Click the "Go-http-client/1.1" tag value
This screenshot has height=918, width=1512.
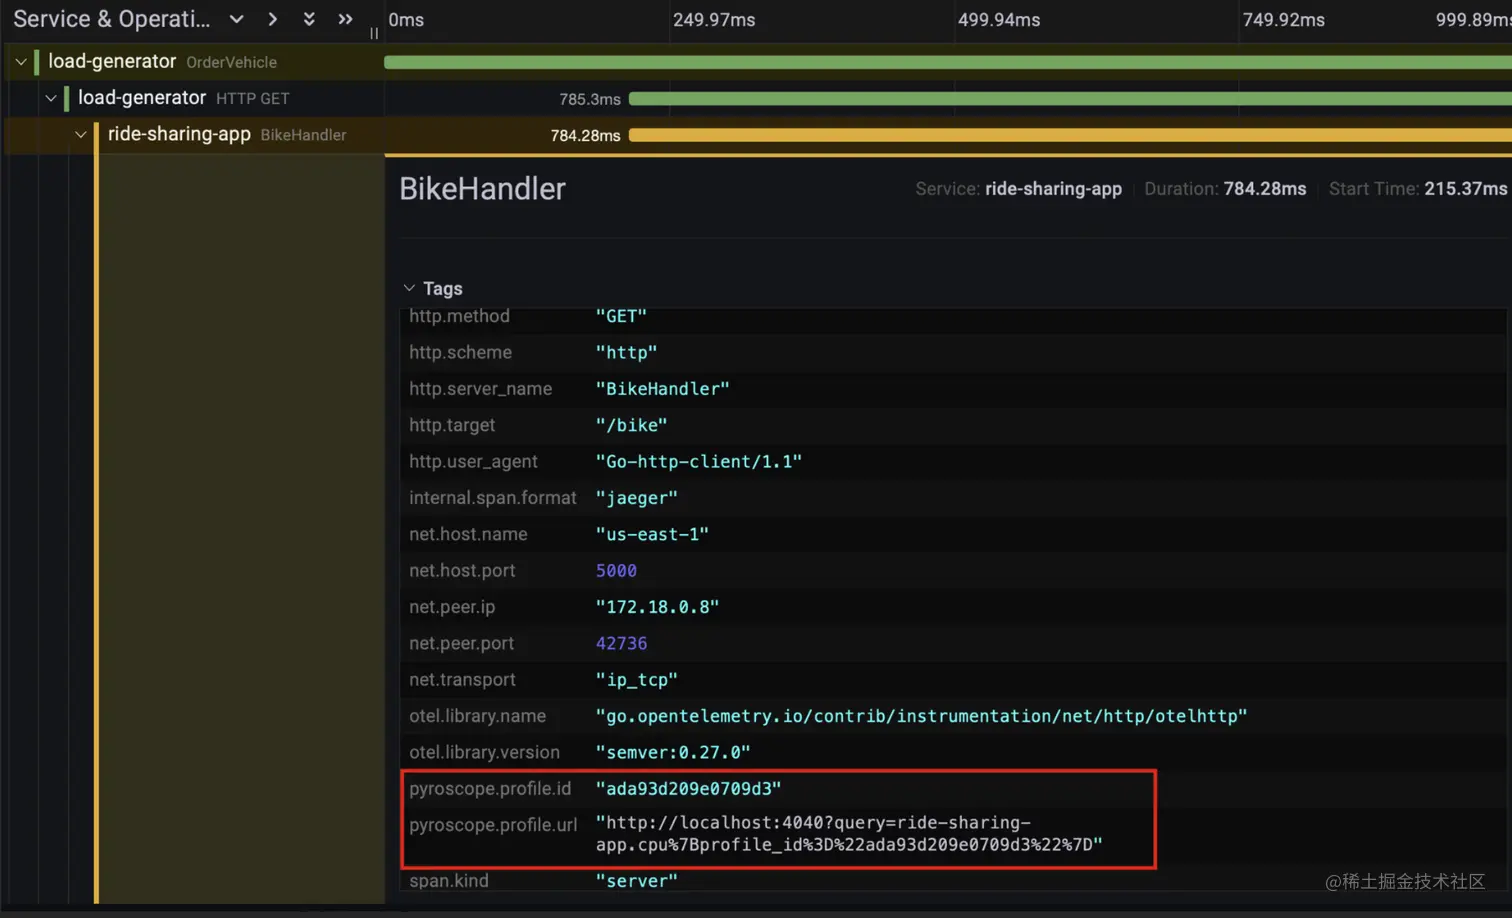[699, 462]
